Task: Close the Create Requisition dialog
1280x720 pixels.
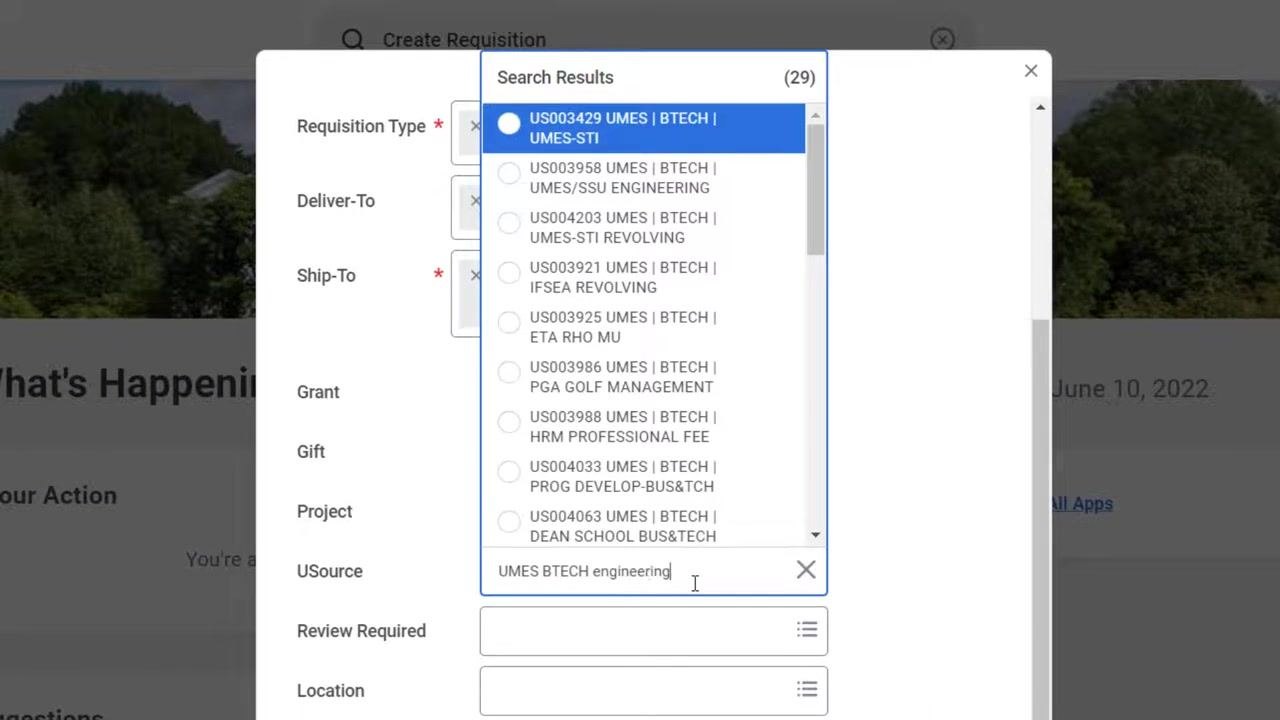Action: click(1031, 71)
